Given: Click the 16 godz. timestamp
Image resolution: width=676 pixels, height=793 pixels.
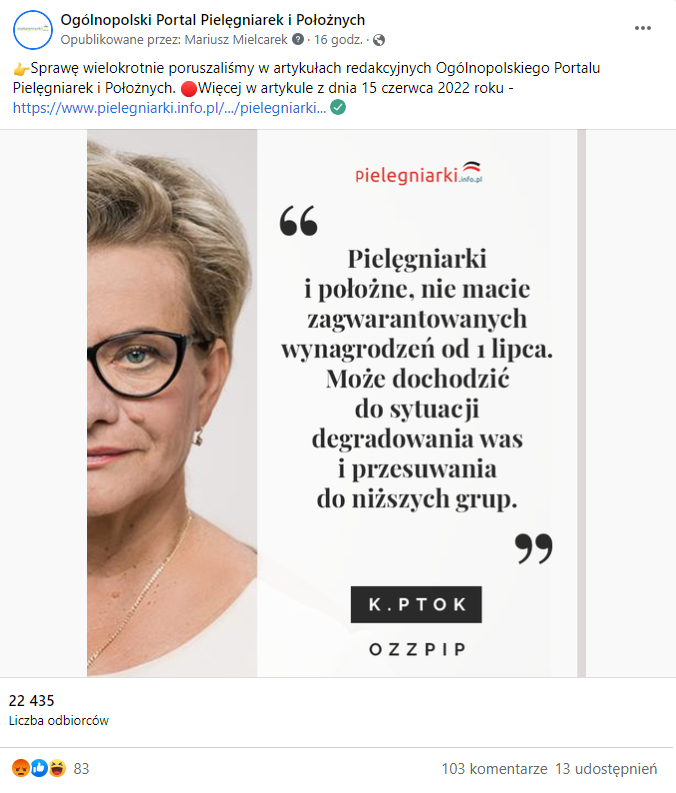Looking at the screenshot, I should click(x=338, y=39).
